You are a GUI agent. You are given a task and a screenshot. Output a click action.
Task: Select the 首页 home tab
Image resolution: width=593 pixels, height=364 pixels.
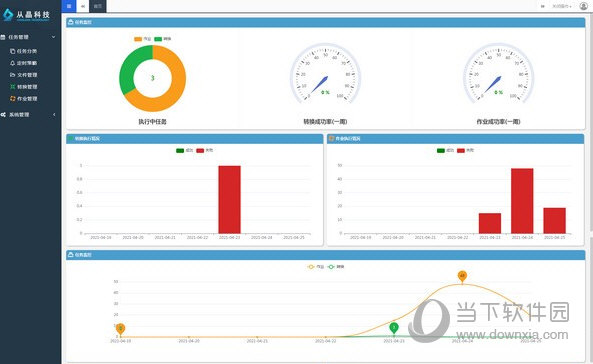click(x=98, y=6)
